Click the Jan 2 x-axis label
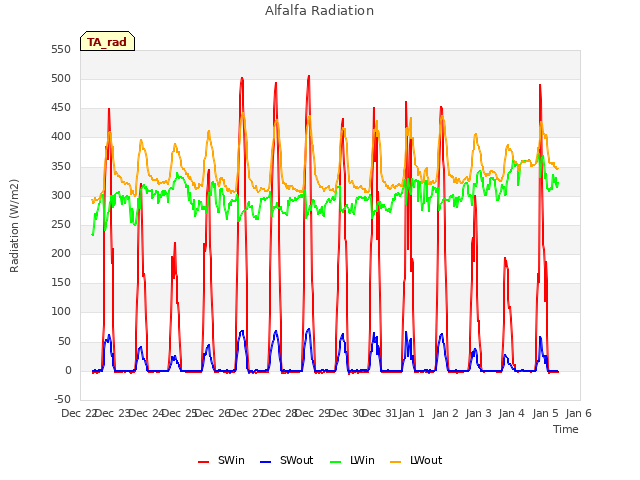640x480 pixels. (445, 414)
